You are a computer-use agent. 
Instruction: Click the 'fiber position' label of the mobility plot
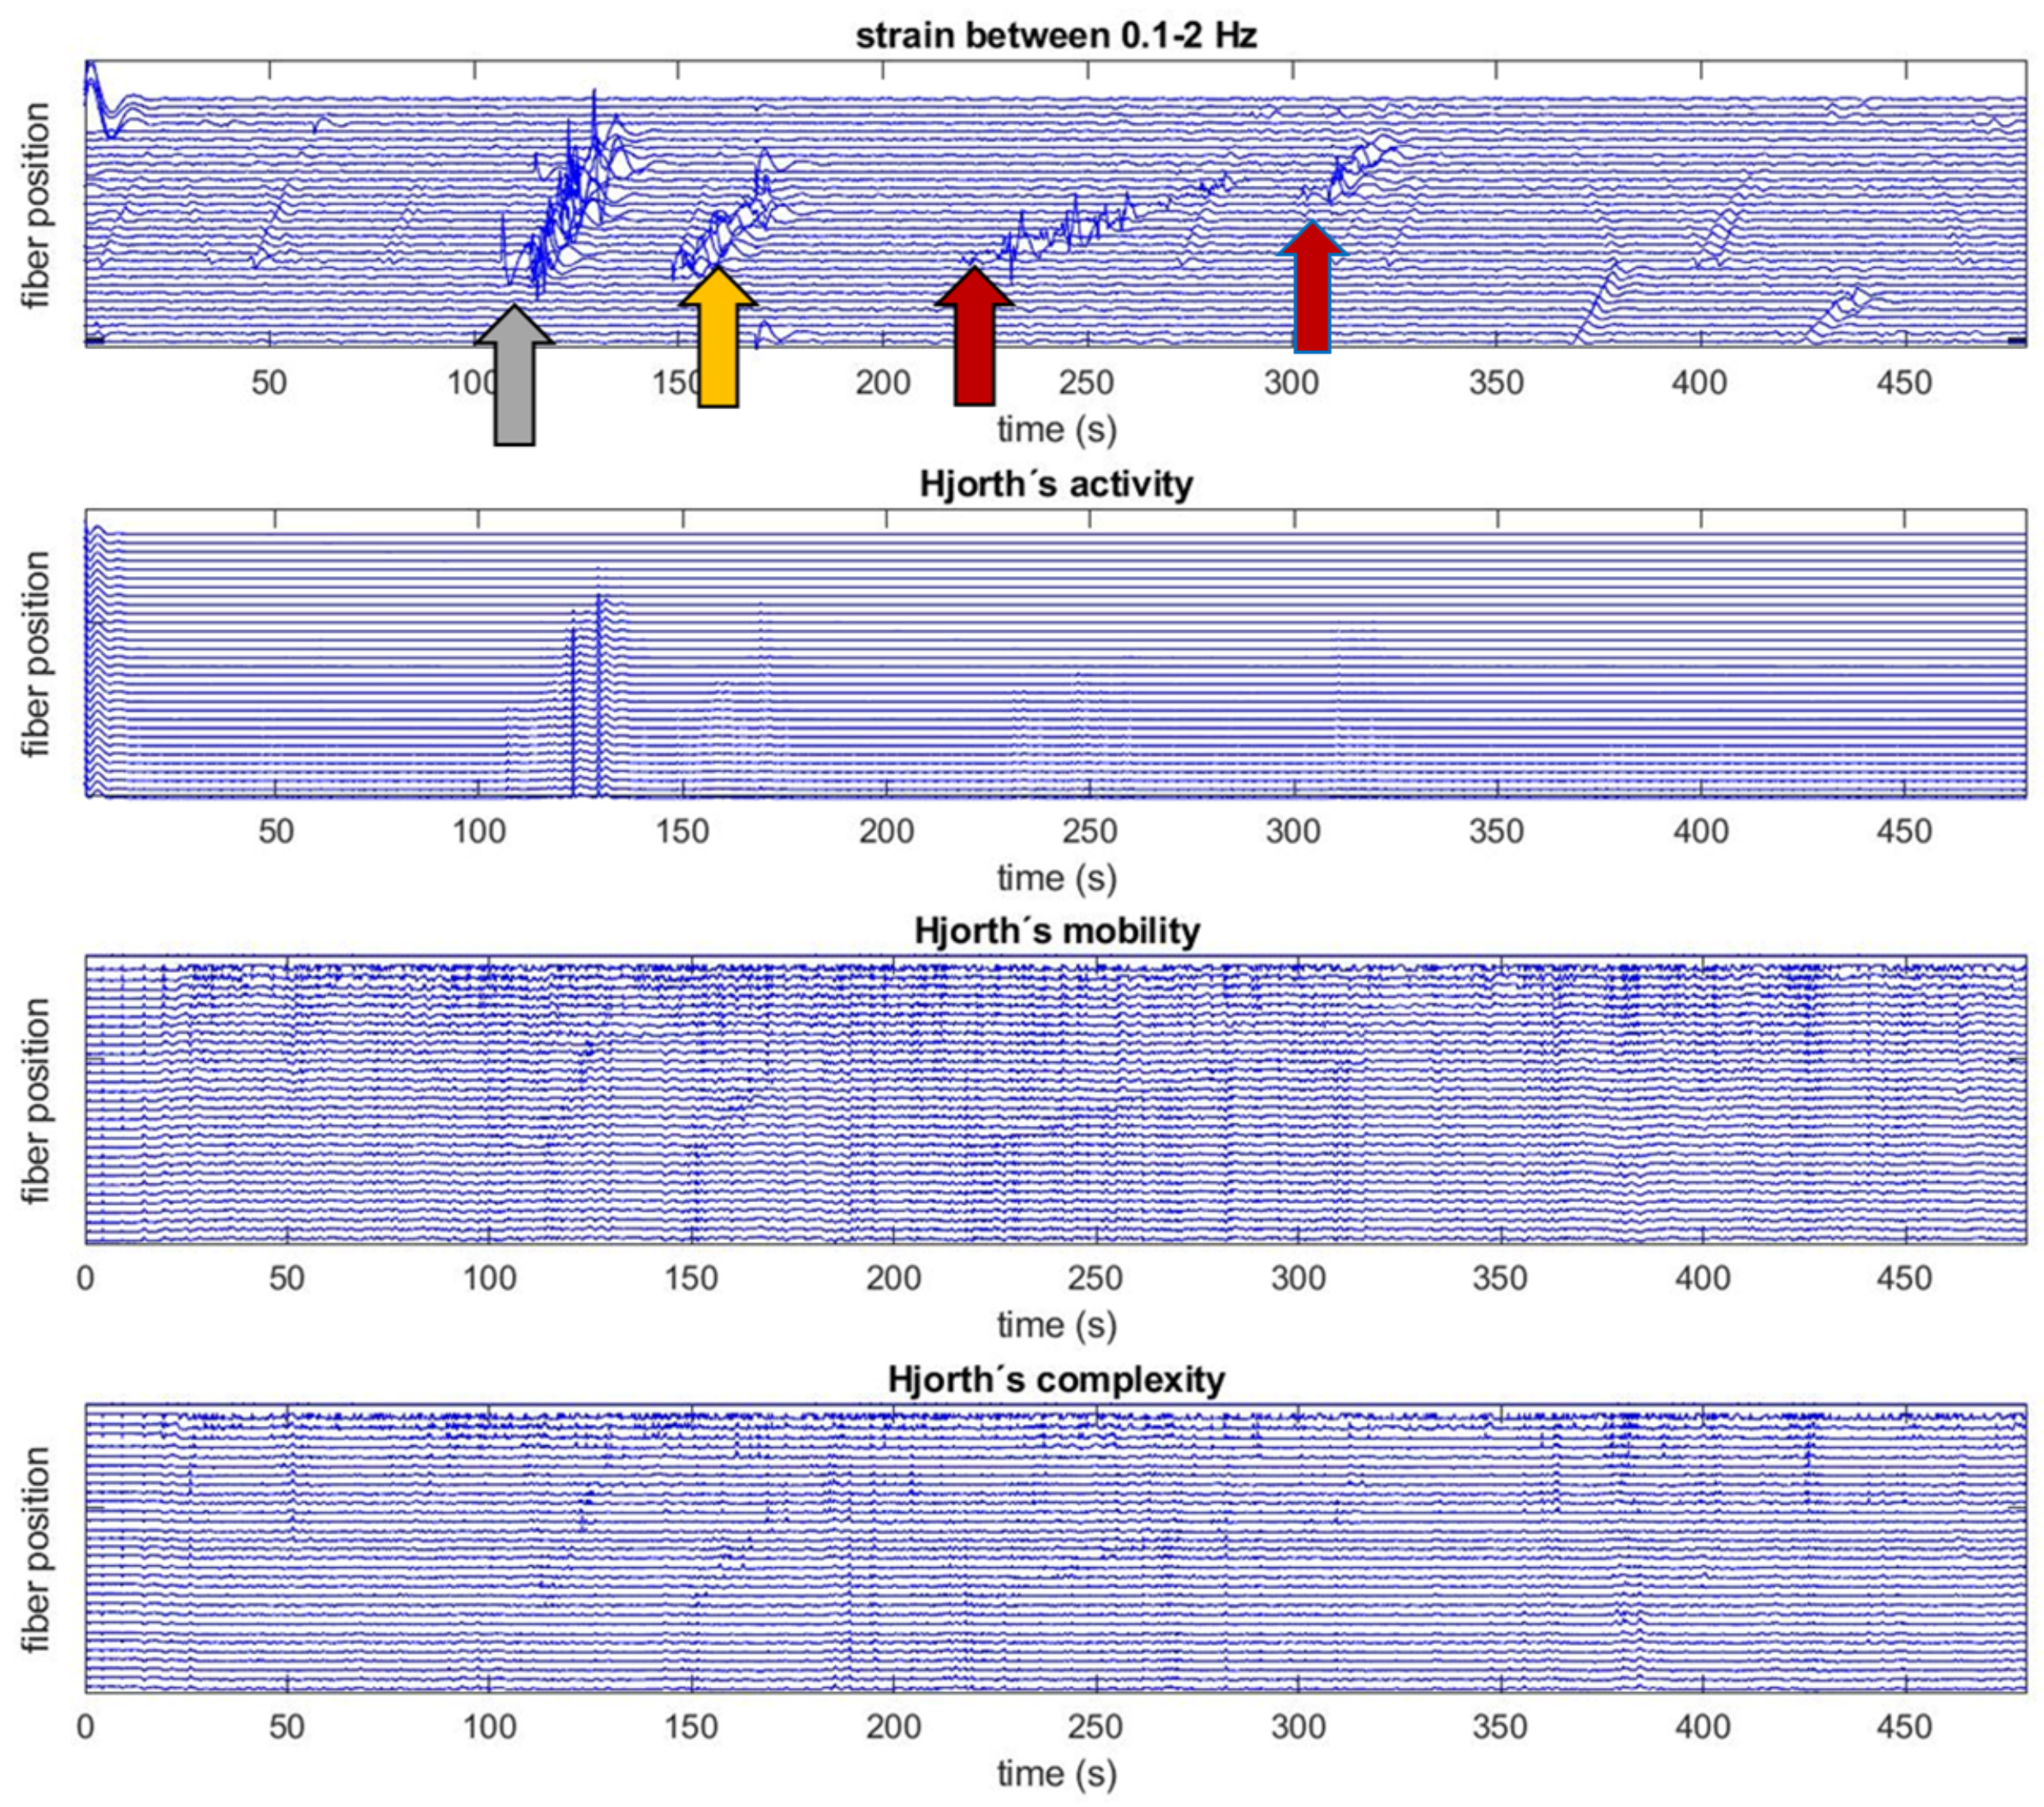pos(36,1100)
